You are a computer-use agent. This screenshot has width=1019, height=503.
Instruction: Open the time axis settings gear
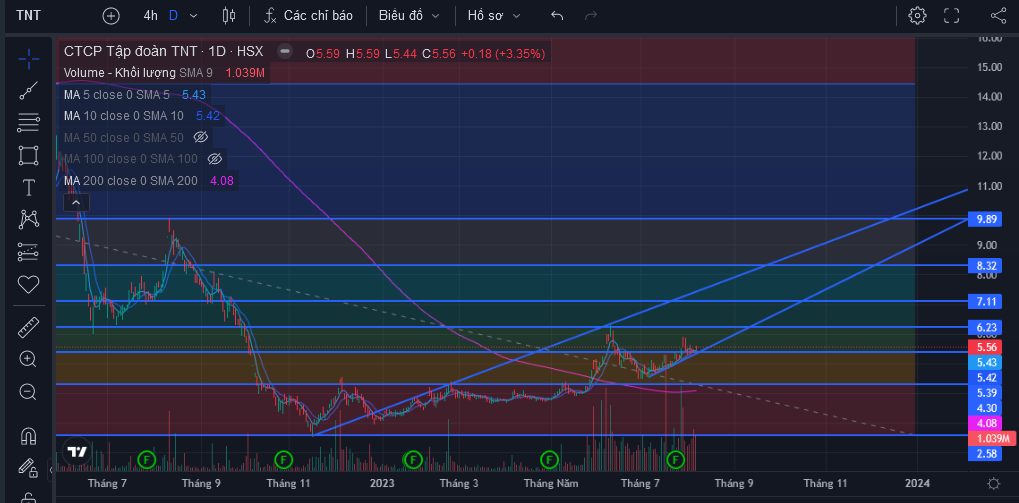tap(994, 484)
